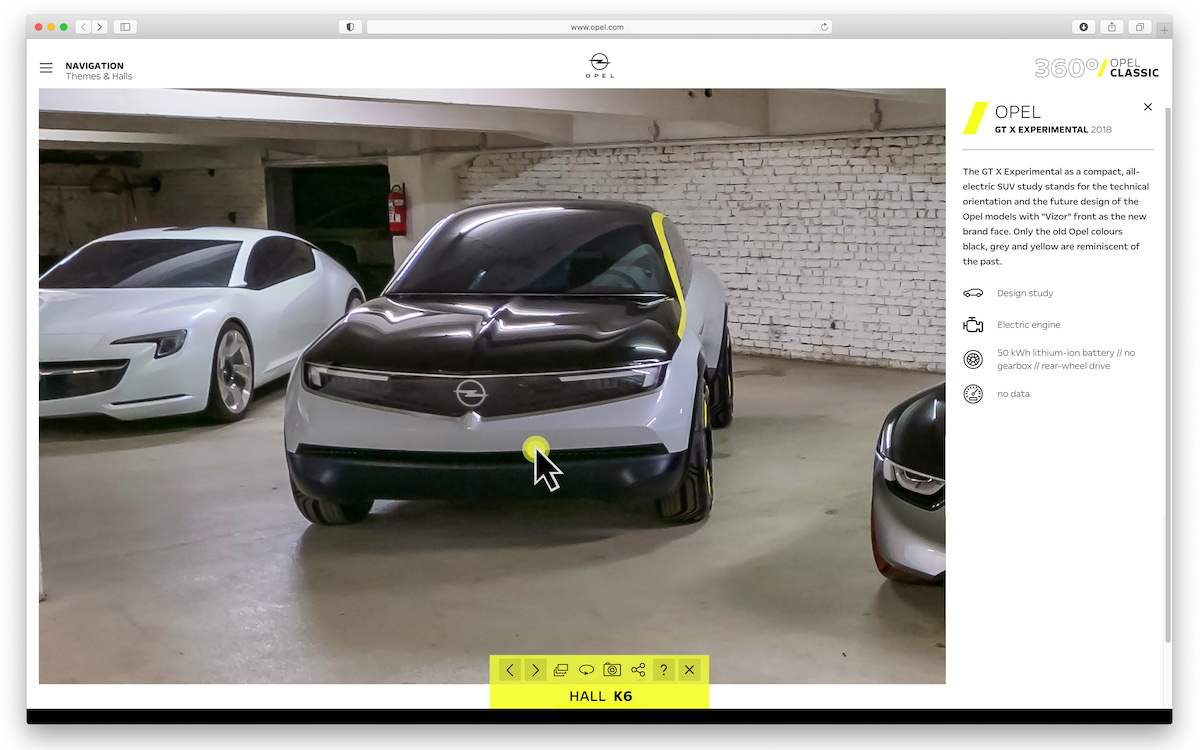Show Safari tab overview
This screenshot has width=1200, height=750.
click(1140, 27)
